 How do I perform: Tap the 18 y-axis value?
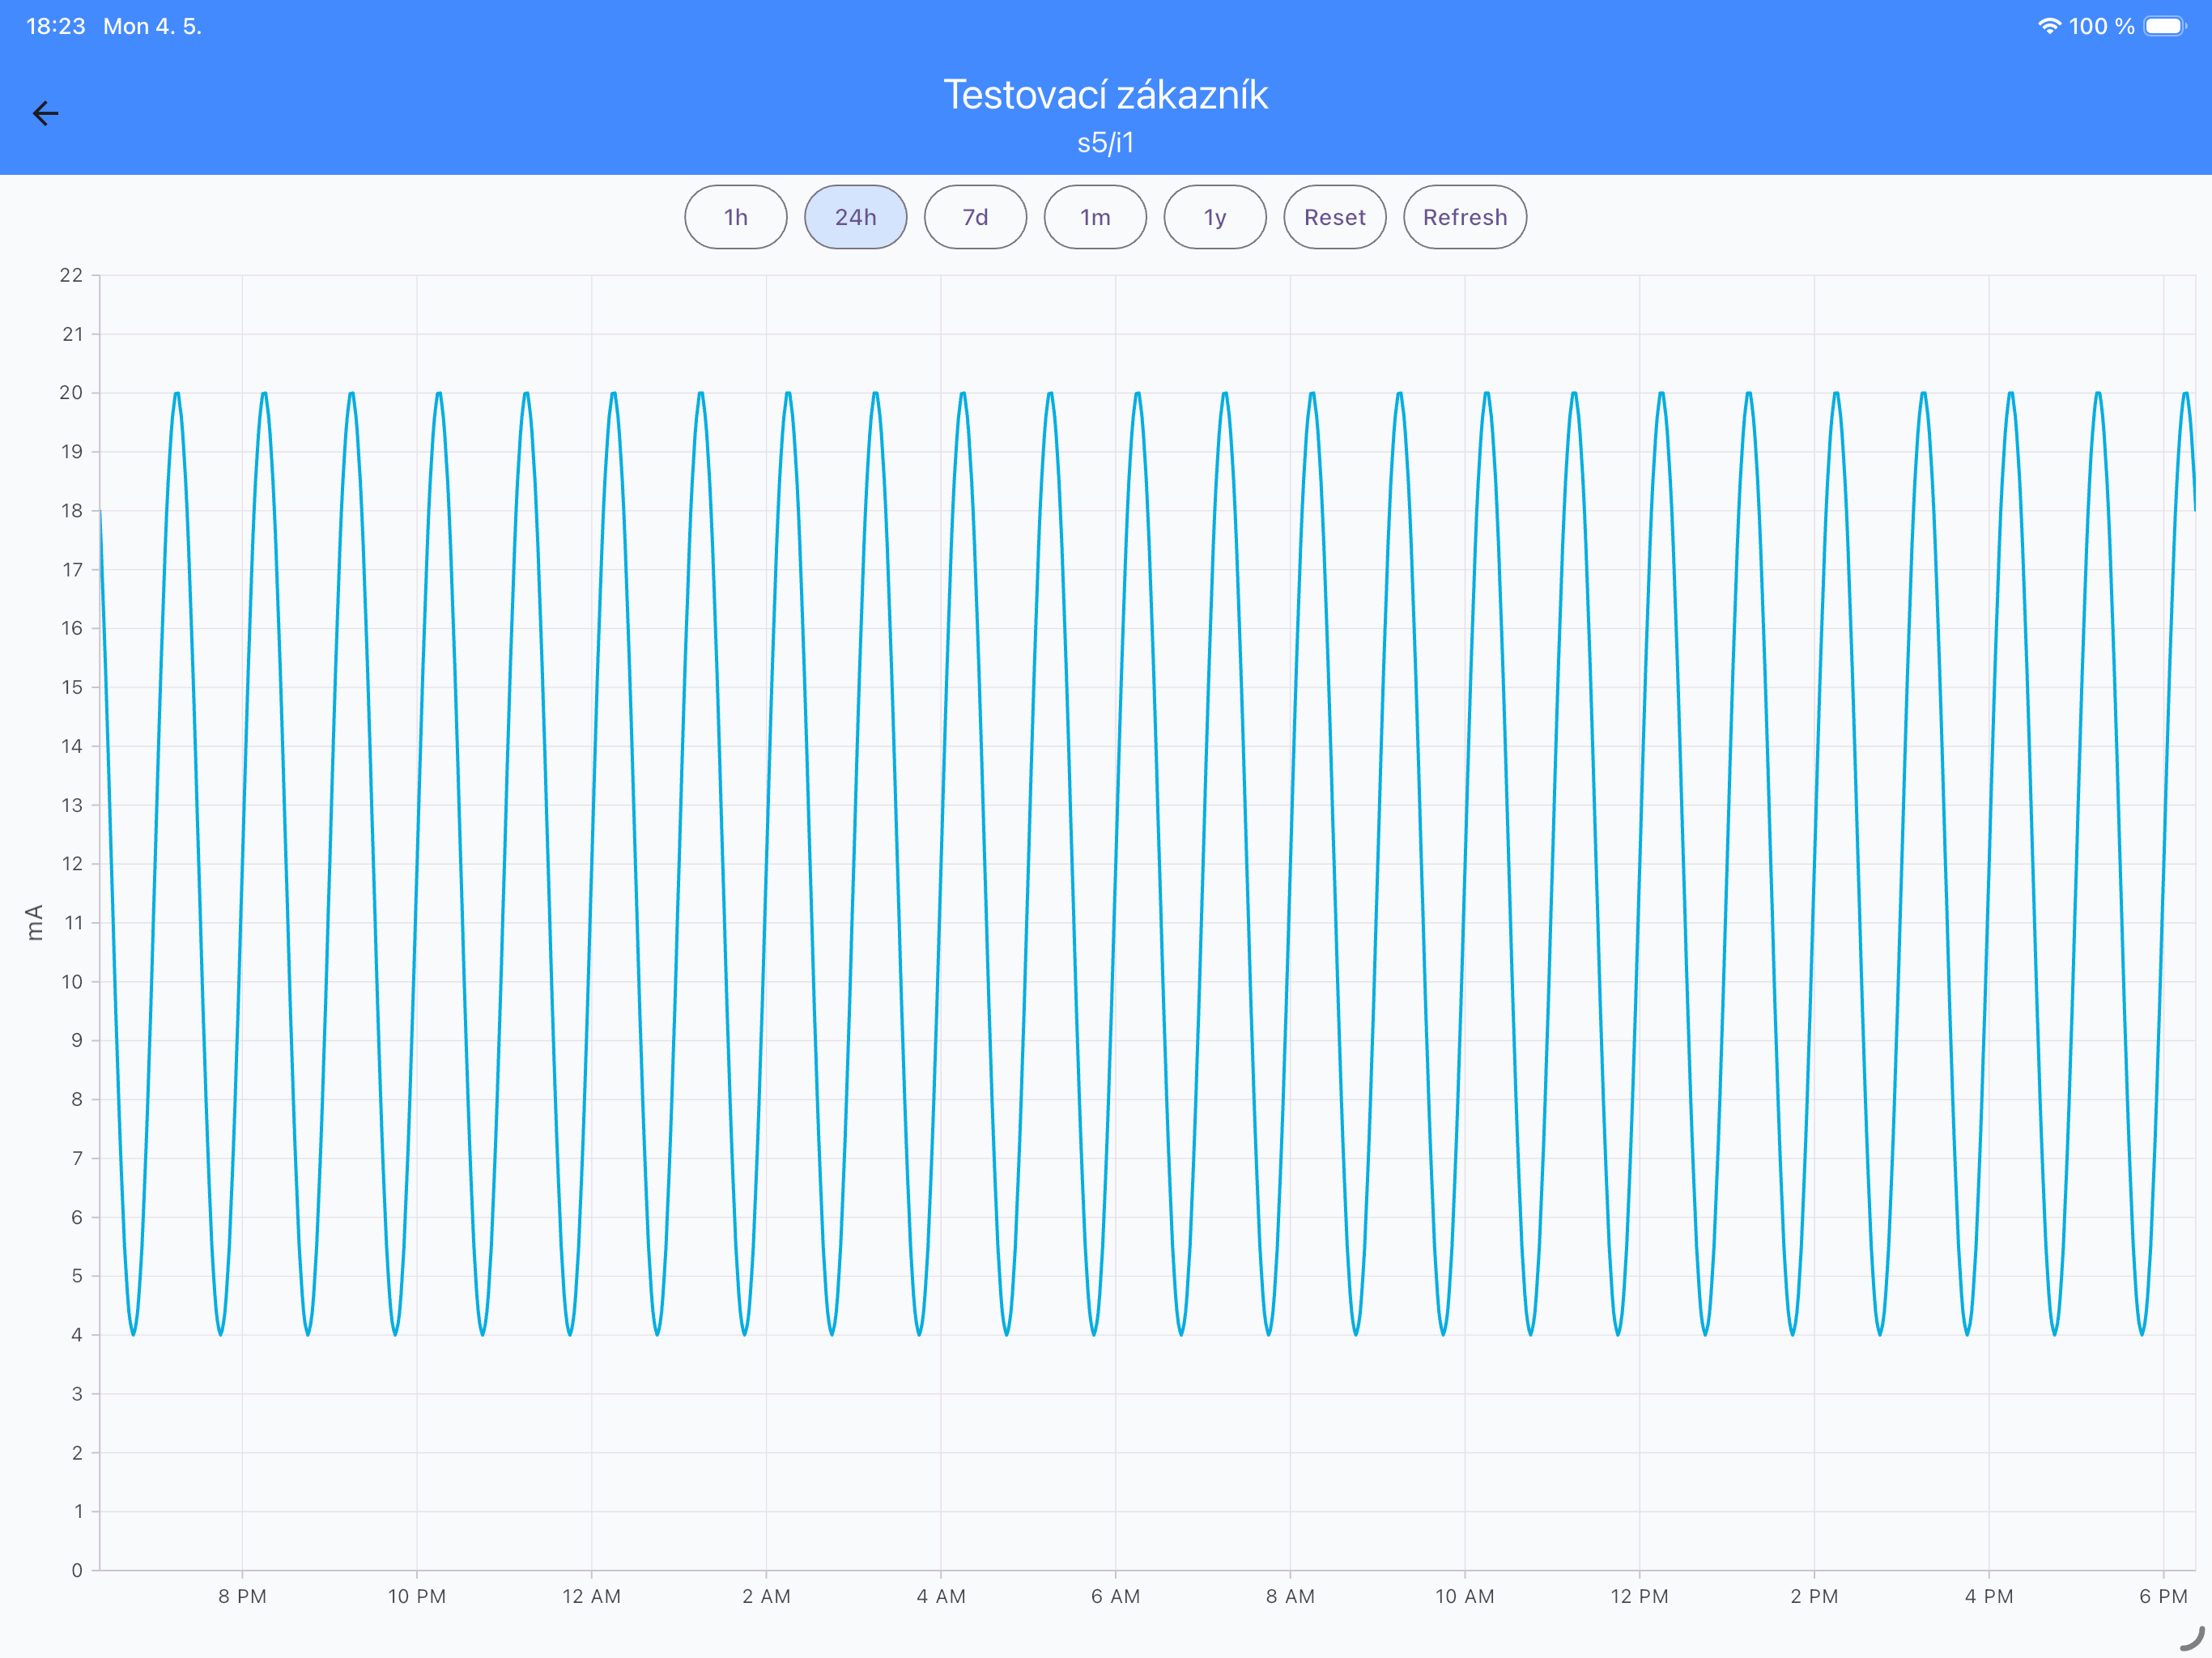coord(71,511)
